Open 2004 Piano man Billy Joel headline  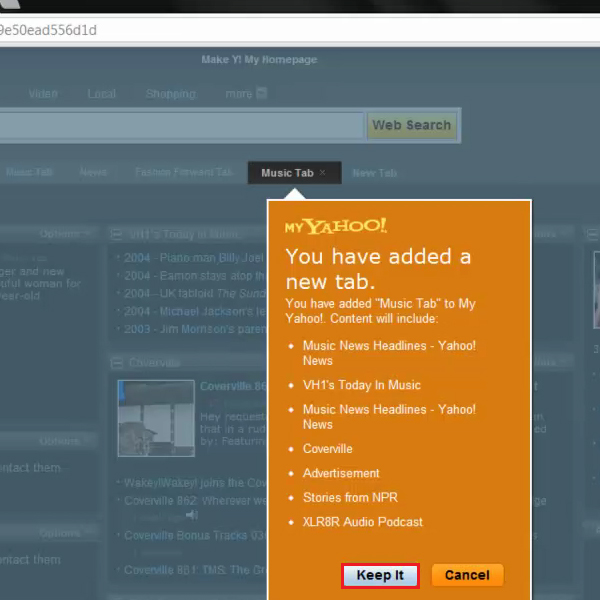tap(195, 258)
